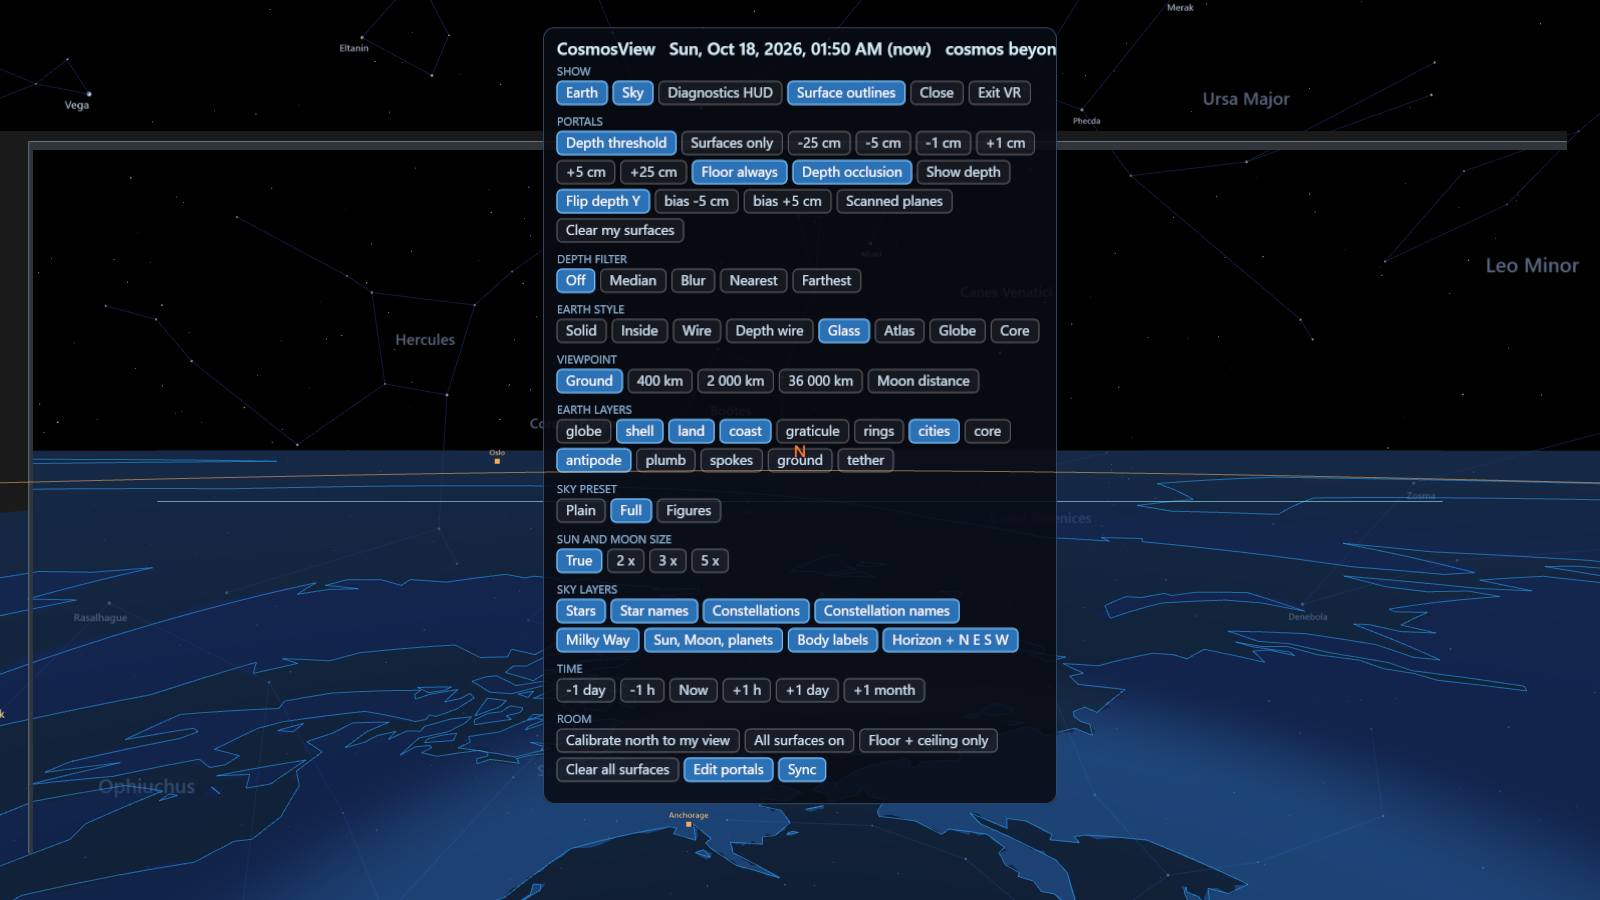This screenshot has height=900, width=1600.
Task: Click Clear my surfaces
Action: (x=620, y=230)
